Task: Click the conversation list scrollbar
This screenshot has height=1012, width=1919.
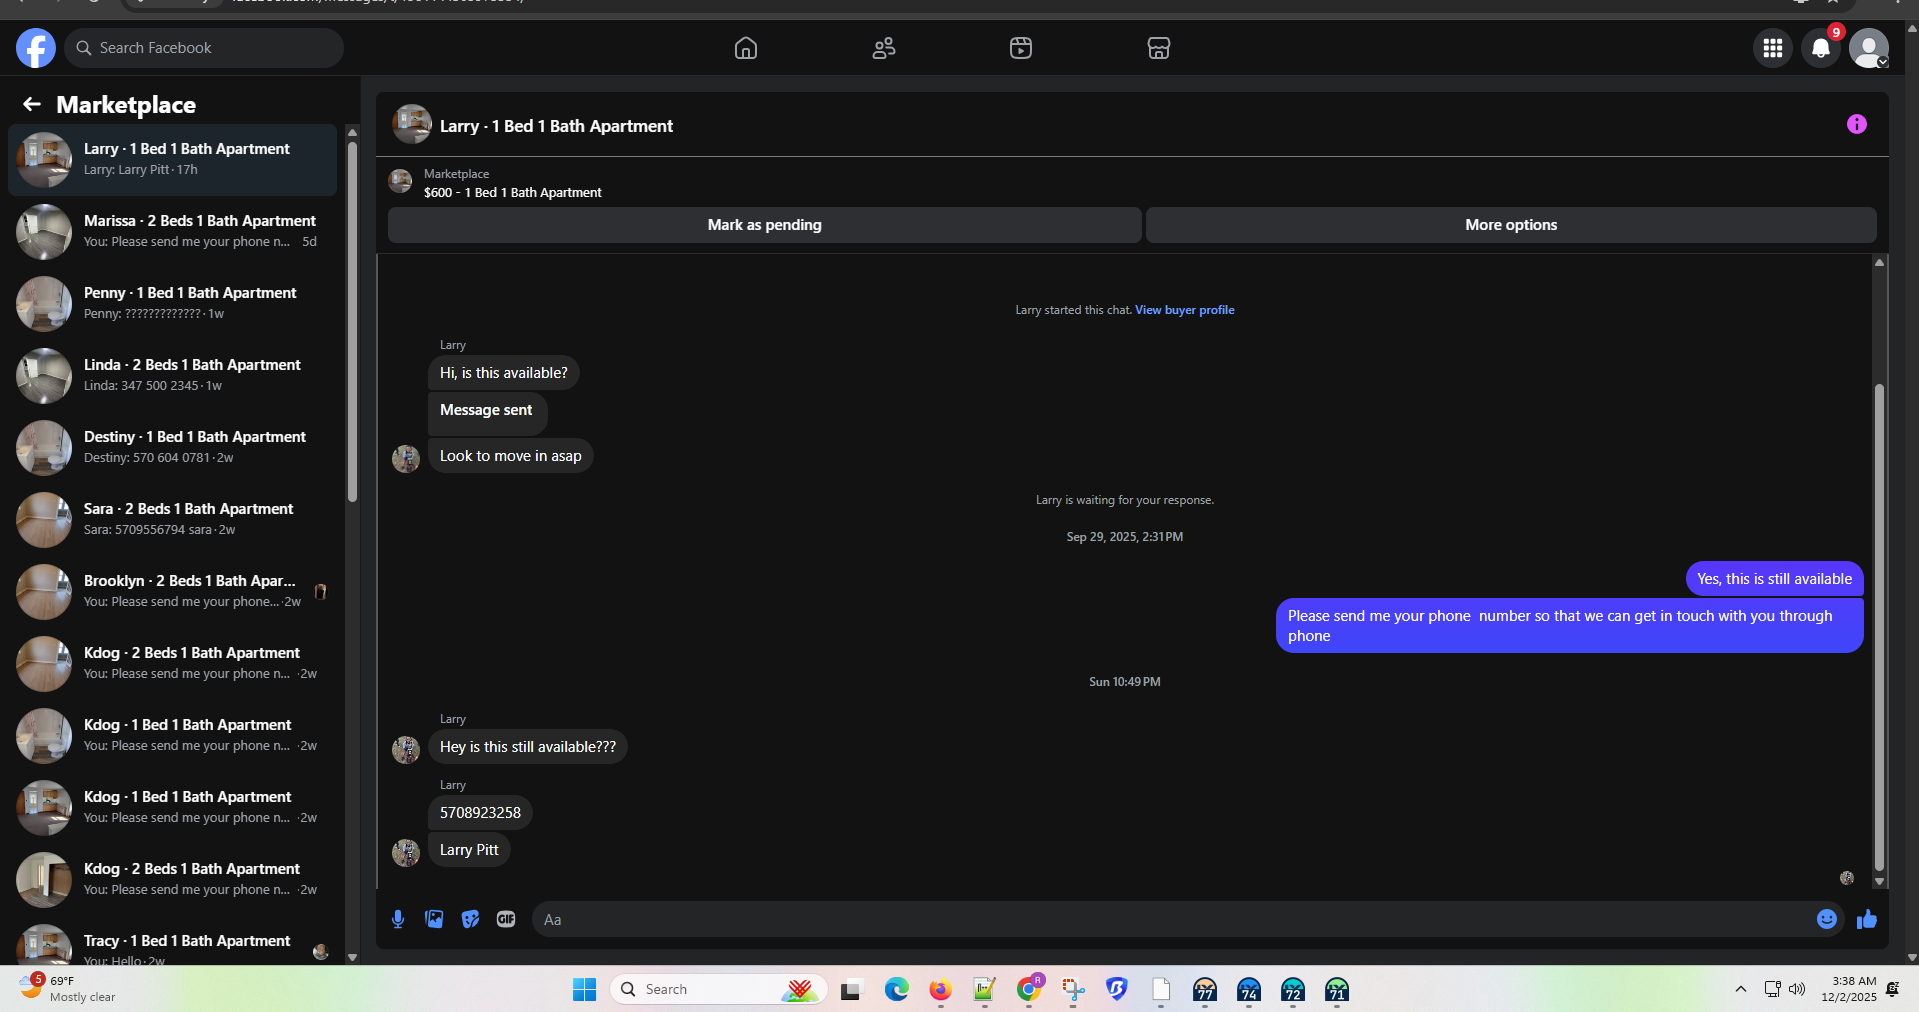Action: pyautogui.click(x=352, y=322)
